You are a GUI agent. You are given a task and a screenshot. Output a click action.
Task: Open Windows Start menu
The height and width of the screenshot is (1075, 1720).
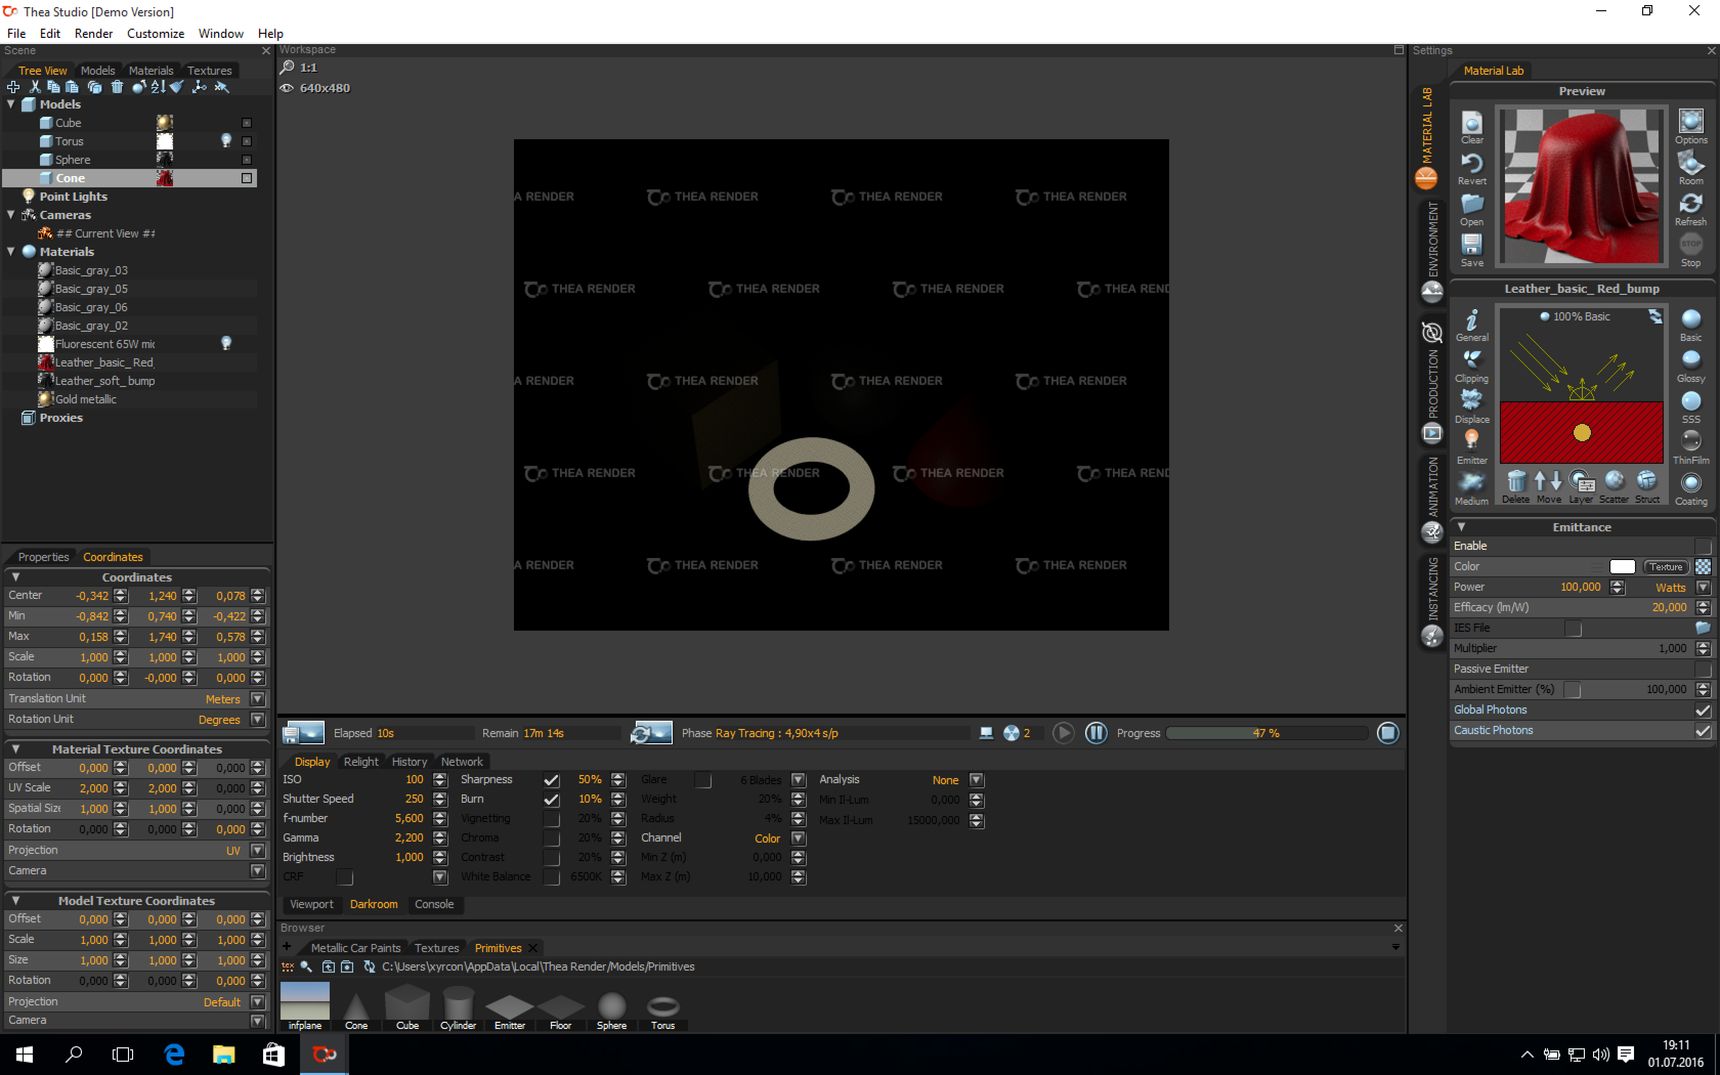point(24,1054)
